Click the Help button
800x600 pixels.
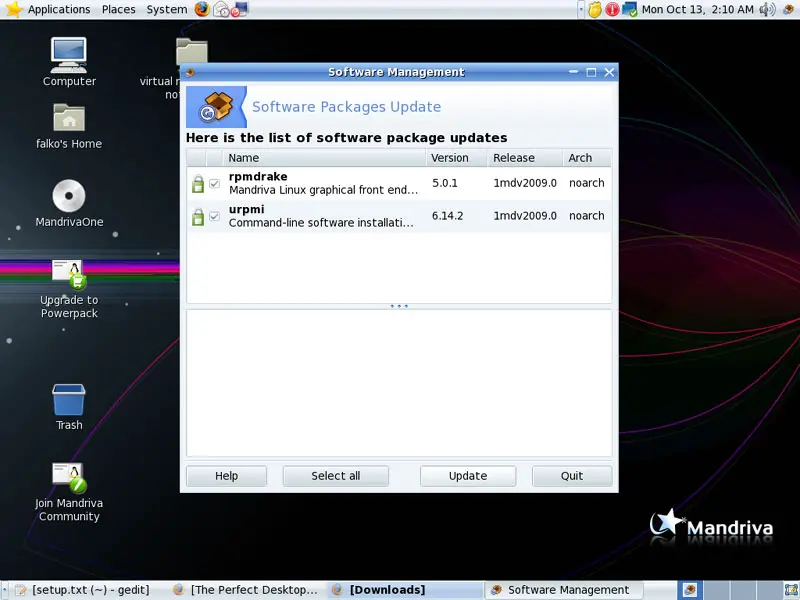click(x=227, y=476)
